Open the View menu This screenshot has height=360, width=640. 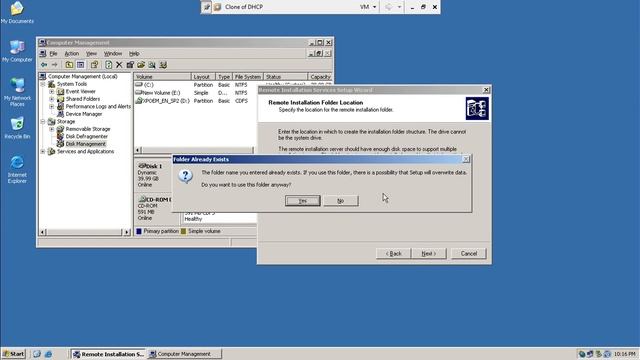pos(91,53)
